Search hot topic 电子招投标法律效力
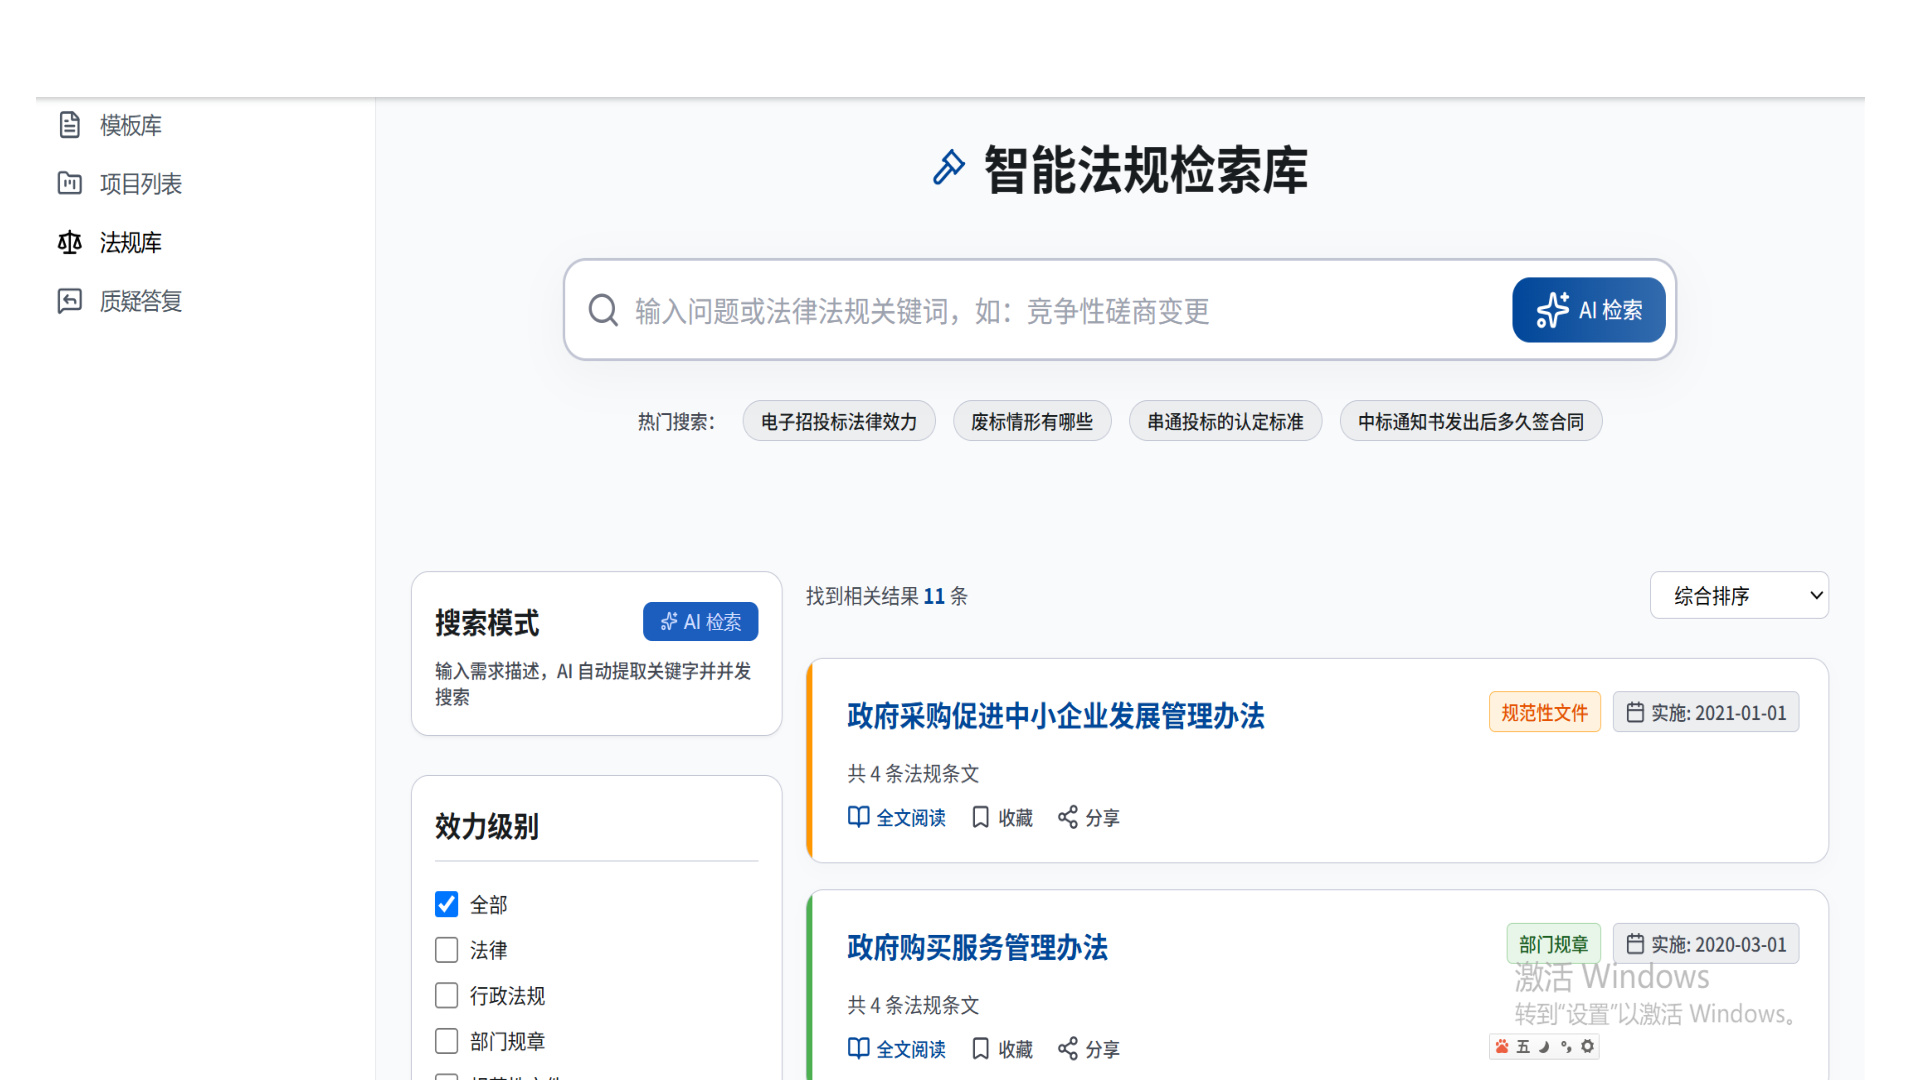The image size is (1920, 1080). pos(839,421)
